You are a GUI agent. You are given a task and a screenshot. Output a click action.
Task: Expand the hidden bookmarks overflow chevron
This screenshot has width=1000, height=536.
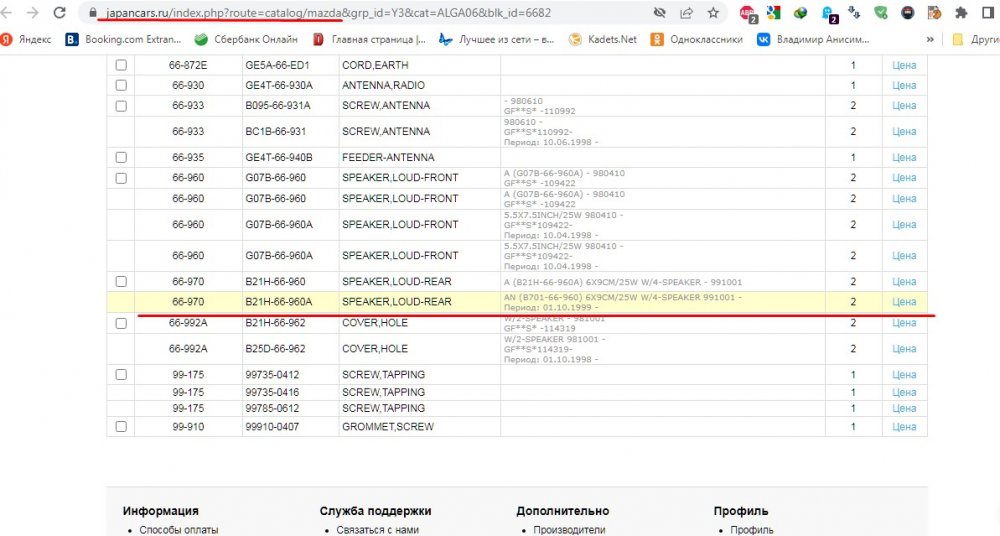[x=930, y=40]
